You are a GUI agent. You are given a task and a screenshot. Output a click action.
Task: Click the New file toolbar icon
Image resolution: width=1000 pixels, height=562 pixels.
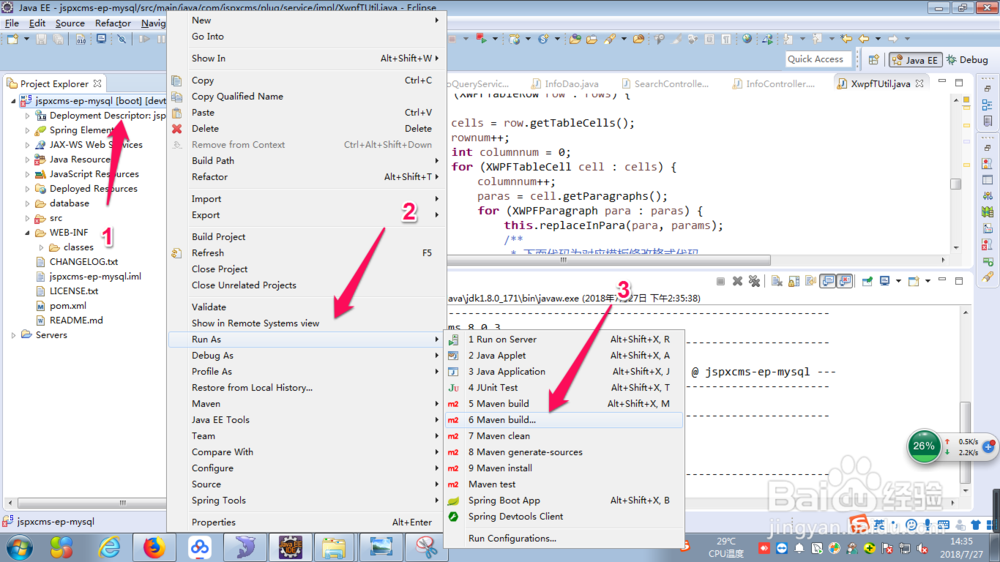coord(12,39)
